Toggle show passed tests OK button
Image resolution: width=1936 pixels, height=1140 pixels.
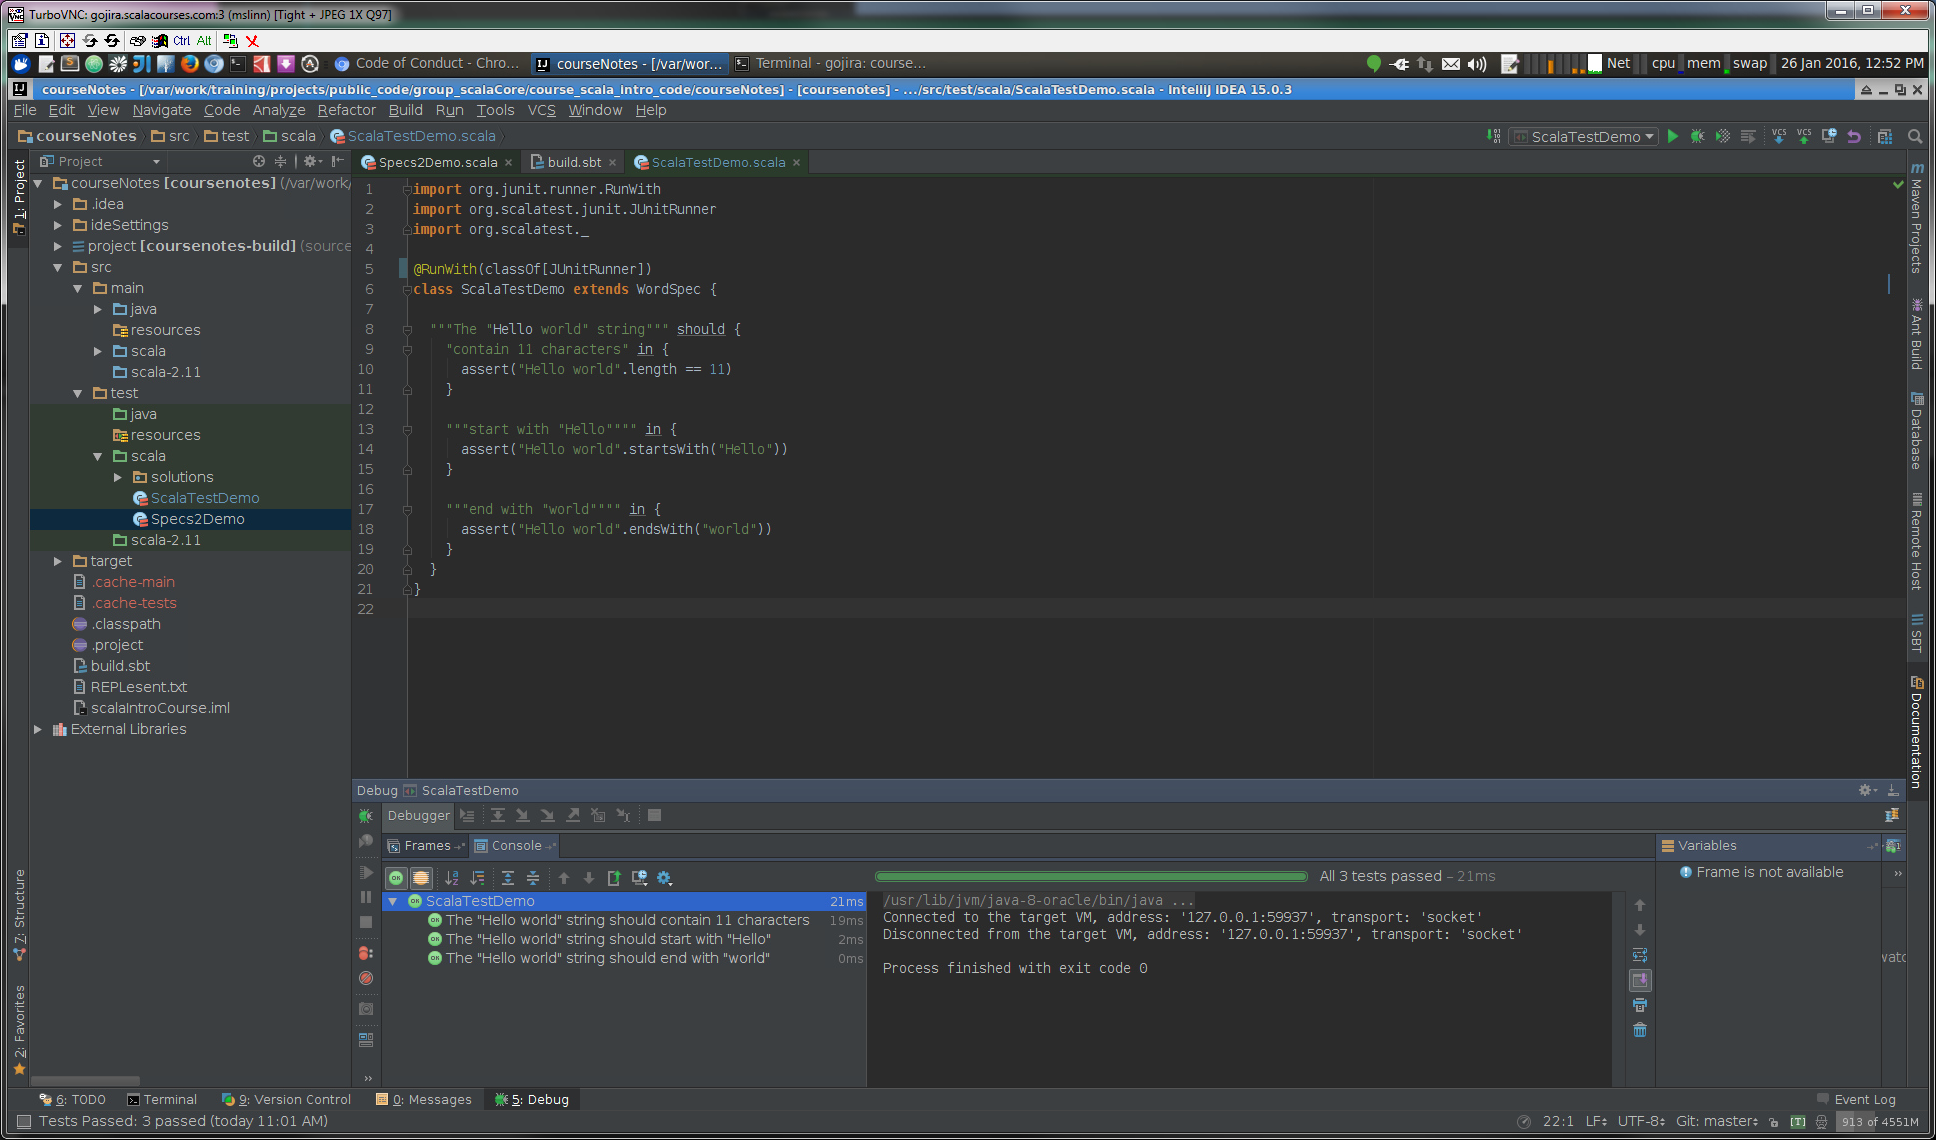coord(396,878)
